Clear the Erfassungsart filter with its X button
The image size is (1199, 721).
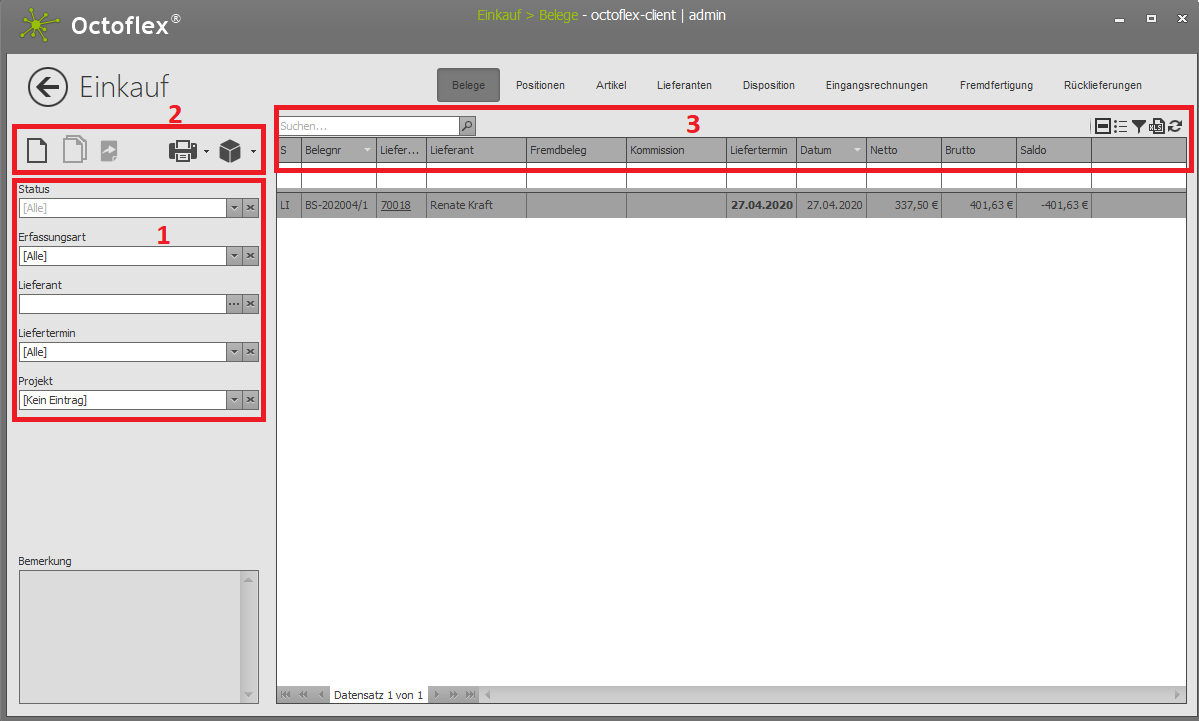(x=250, y=256)
